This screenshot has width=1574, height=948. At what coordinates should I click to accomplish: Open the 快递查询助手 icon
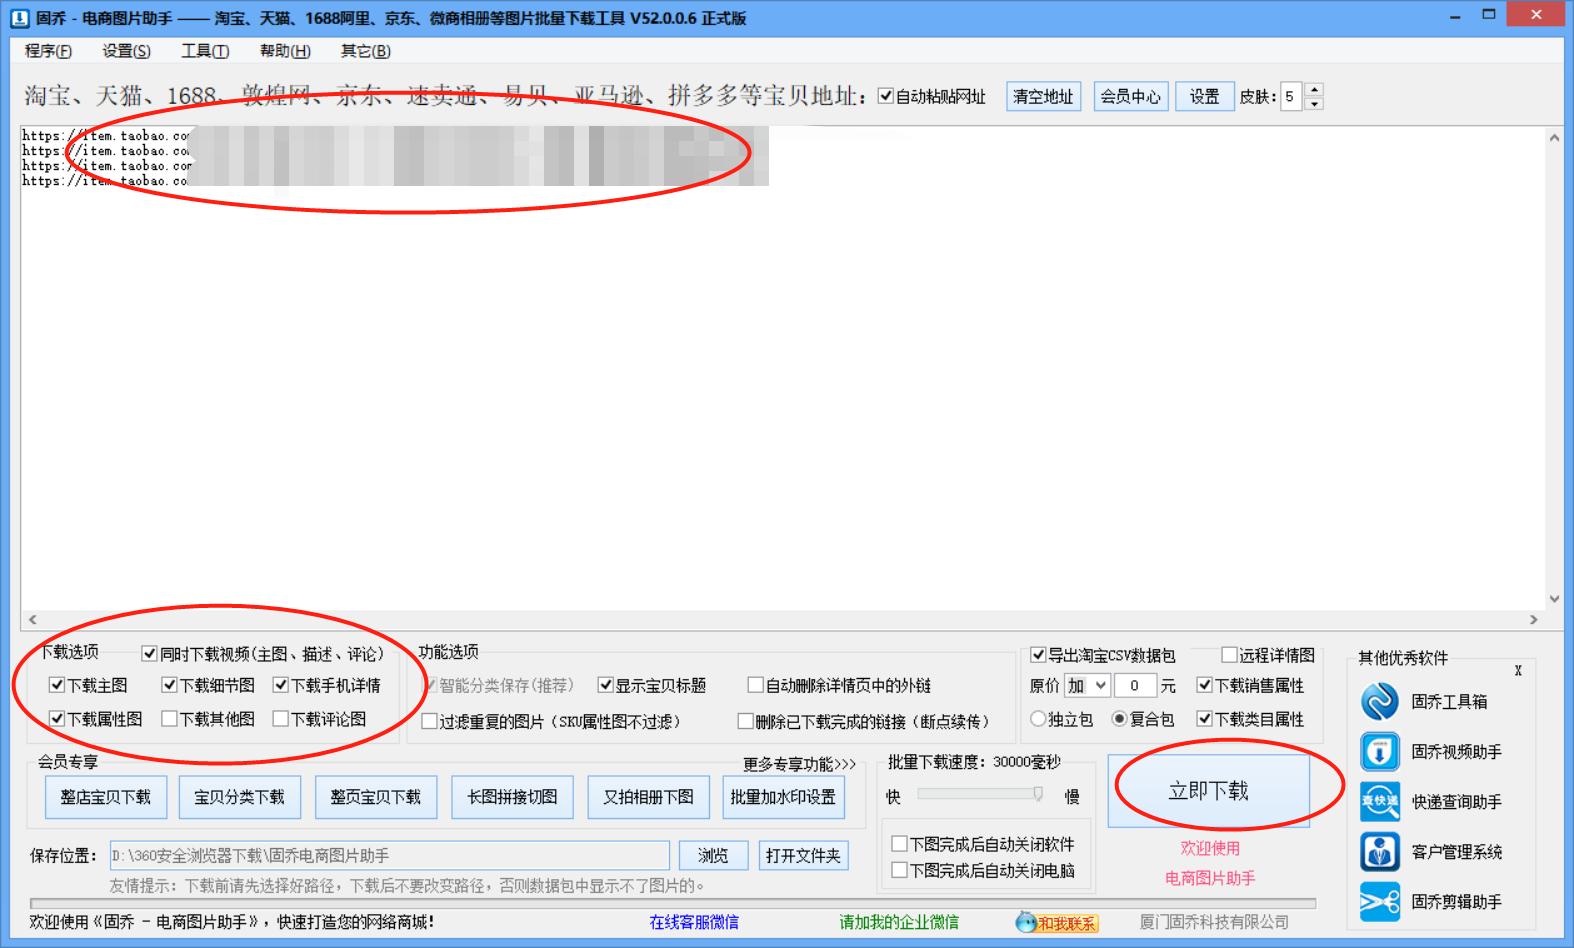tap(1380, 801)
